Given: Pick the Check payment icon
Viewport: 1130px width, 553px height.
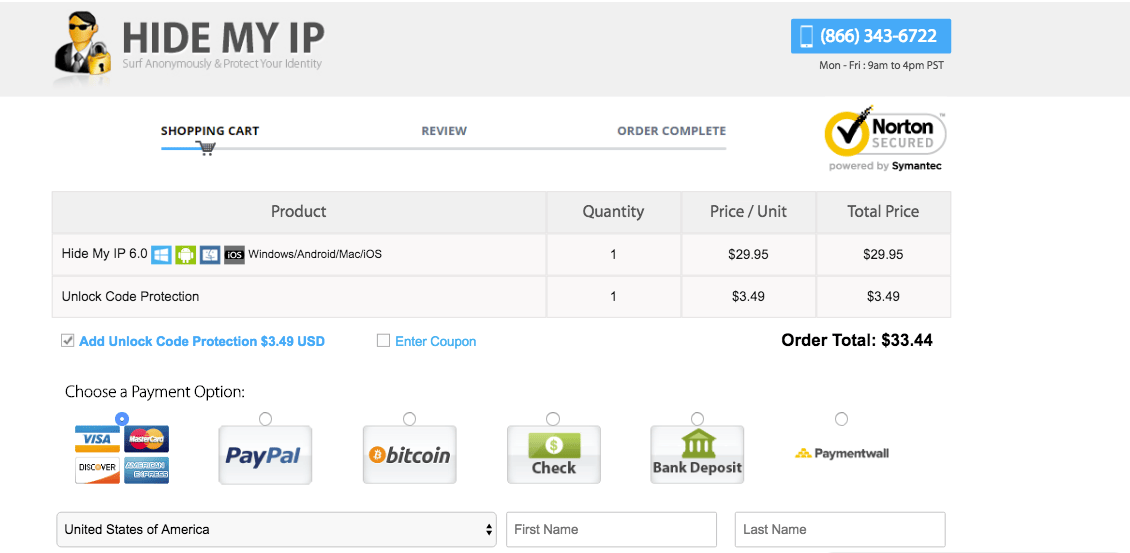Looking at the screenshot, I should coord(553,455).
